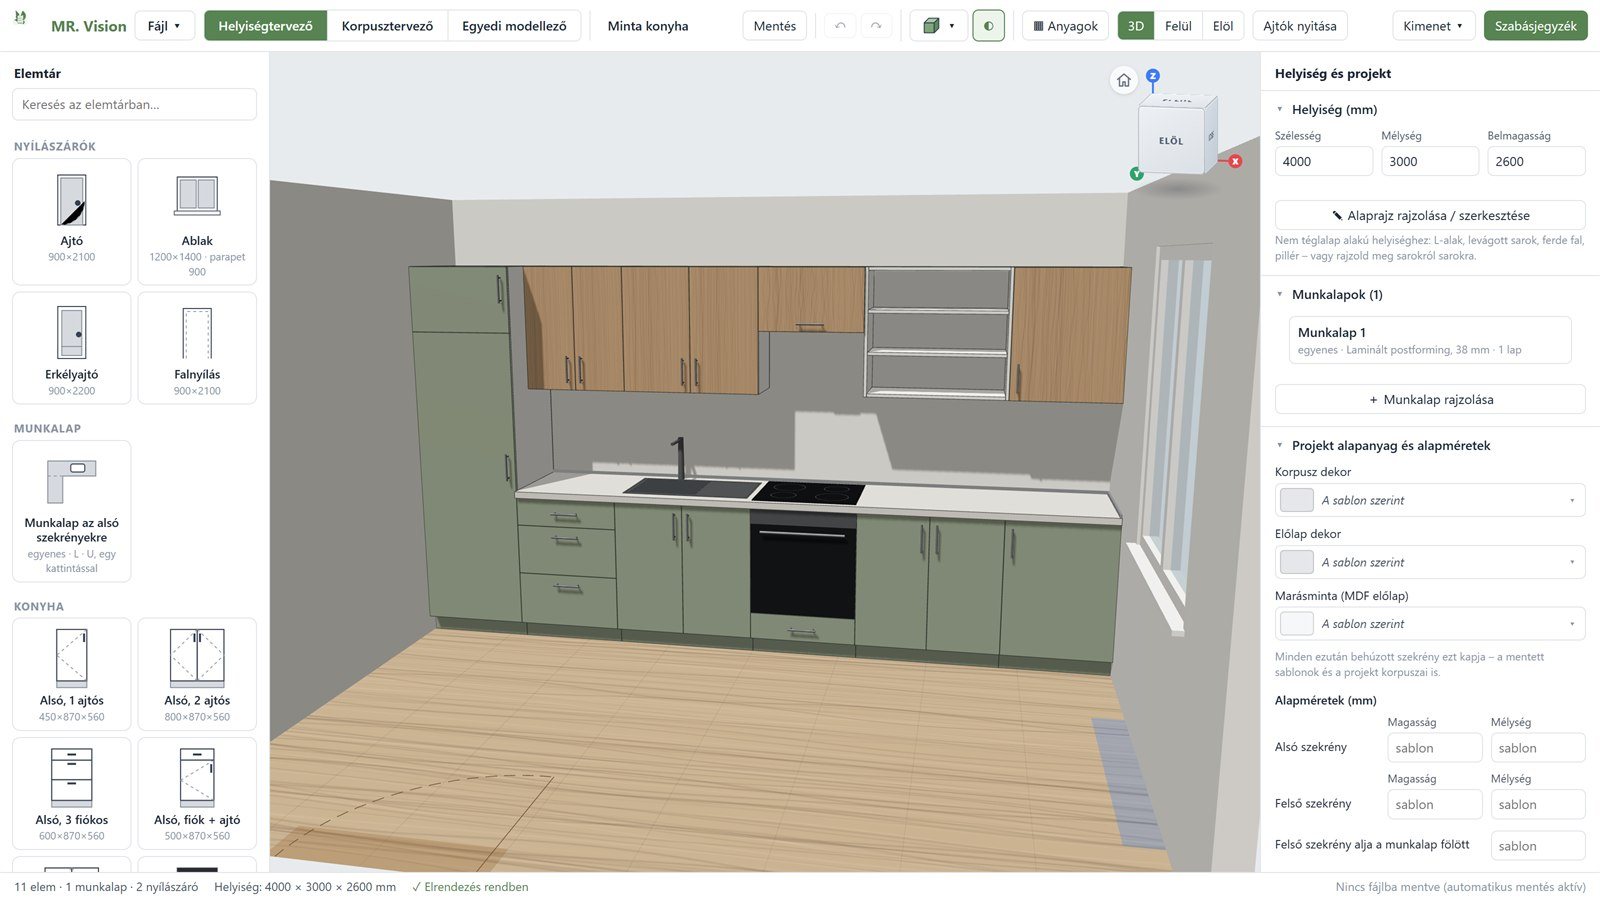Screen dimensions: 1600x900
Task: Select the Ajtó door element icon
Action: (72, 200)
